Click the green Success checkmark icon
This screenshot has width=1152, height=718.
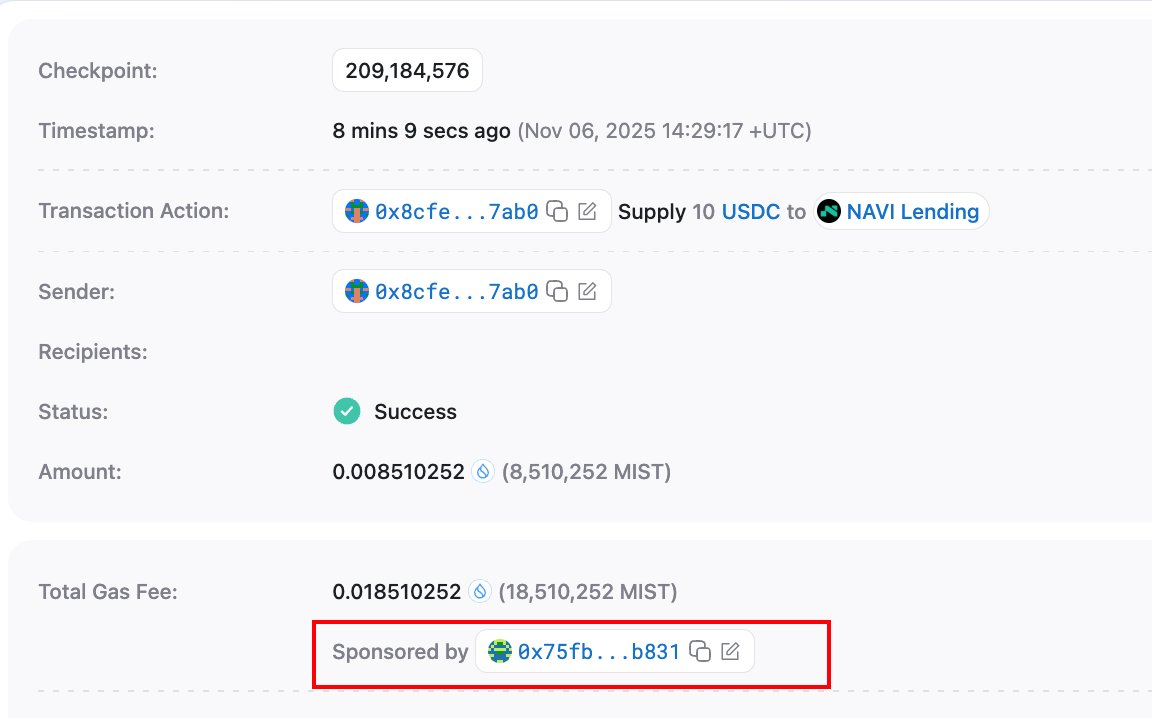347,412
